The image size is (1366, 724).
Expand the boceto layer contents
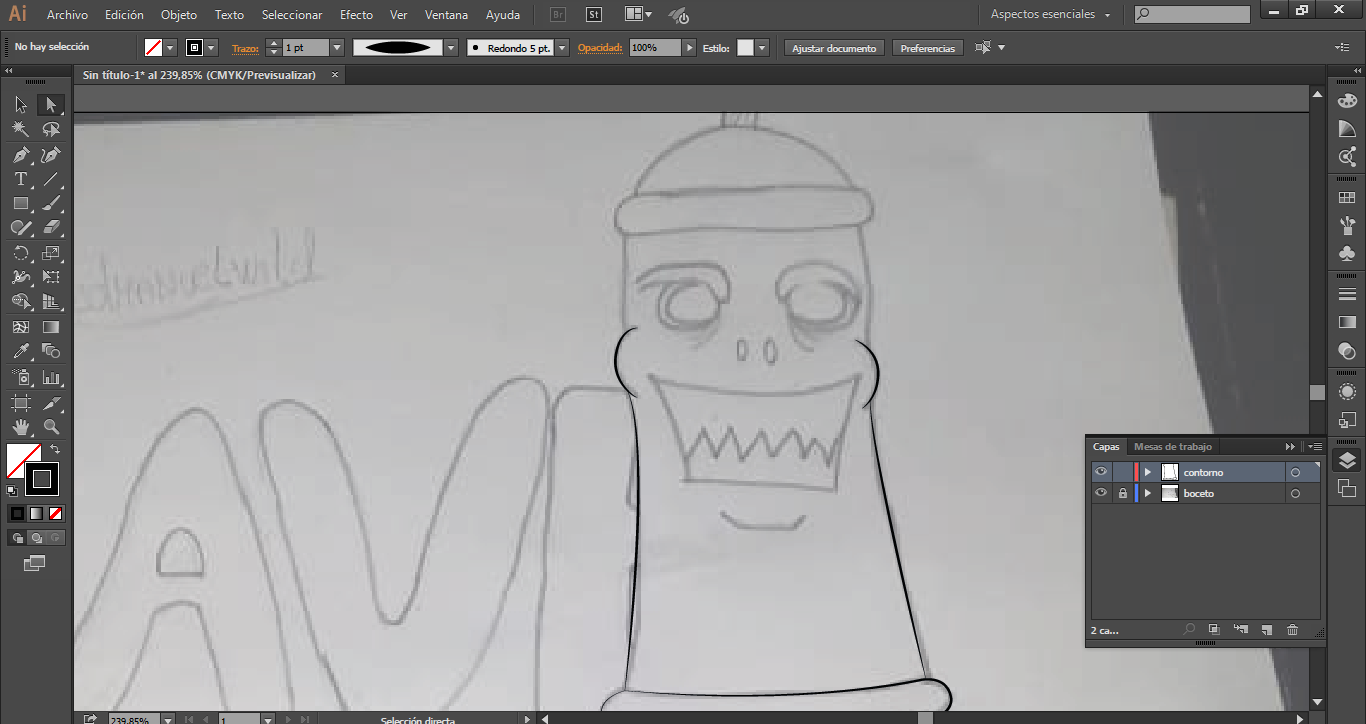point(1148,493)
